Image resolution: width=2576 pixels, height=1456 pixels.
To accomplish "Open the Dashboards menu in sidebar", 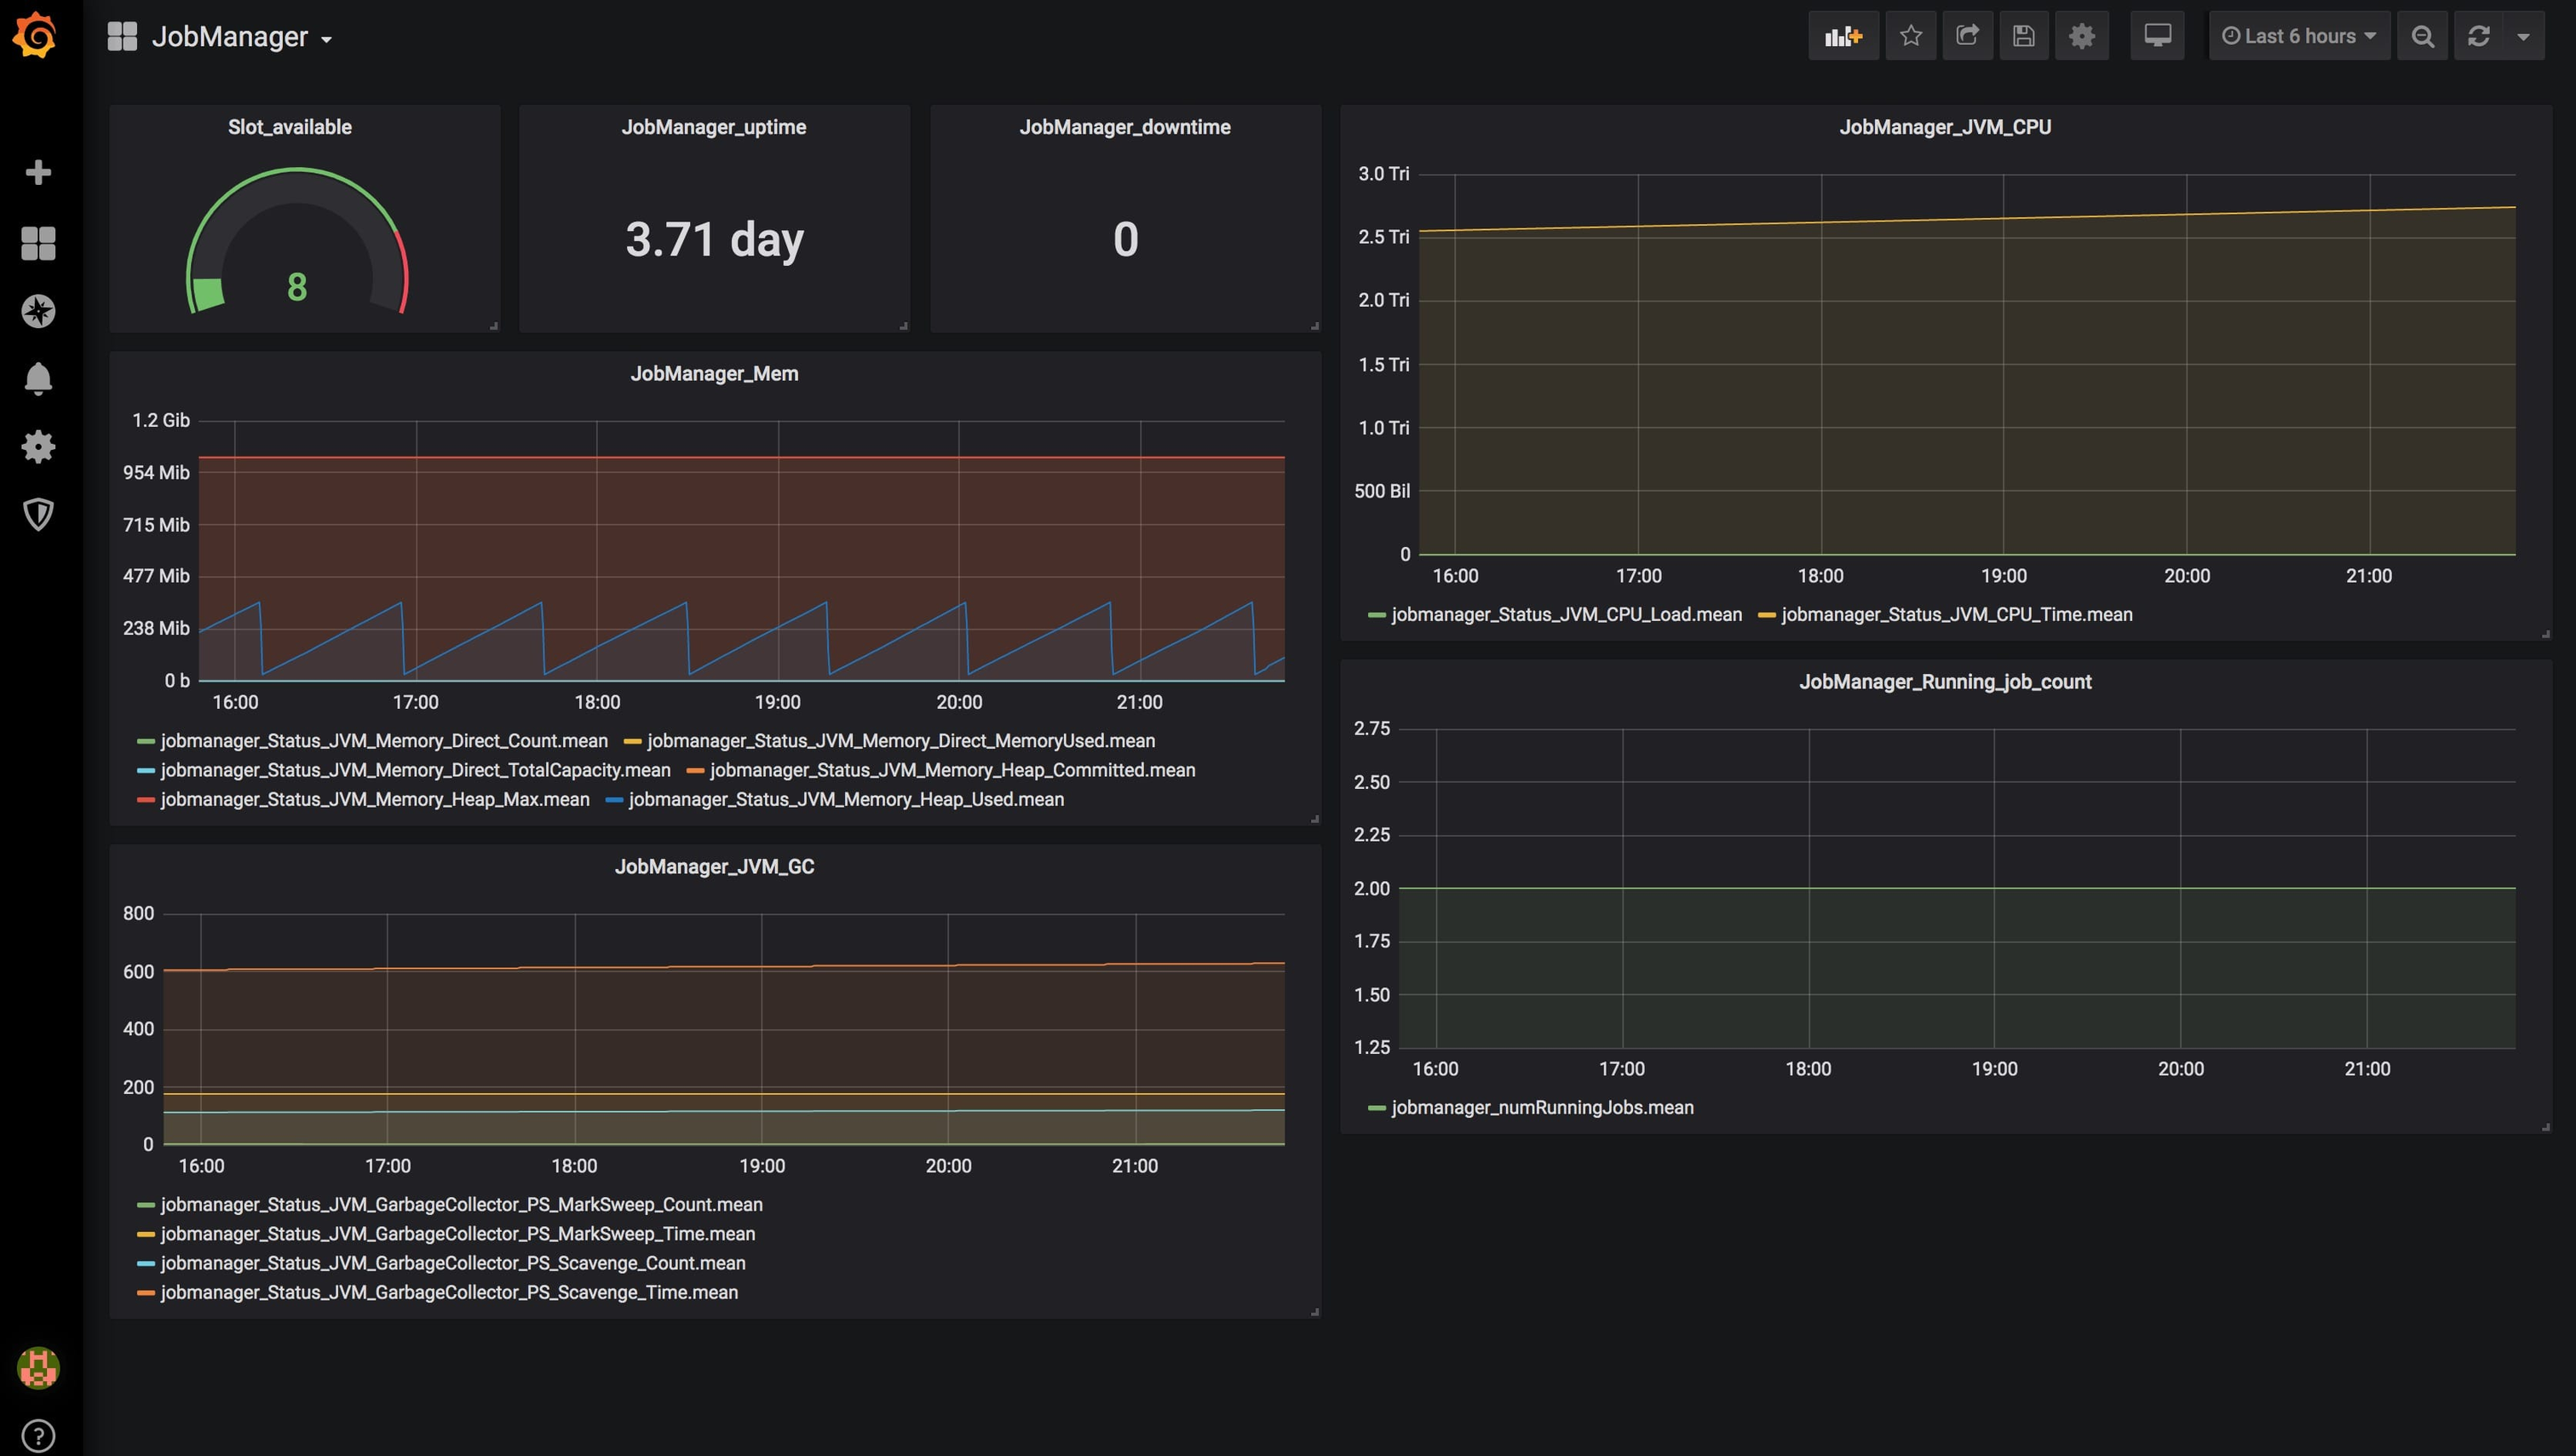I will pyautogui.click(x=38, y=242).
